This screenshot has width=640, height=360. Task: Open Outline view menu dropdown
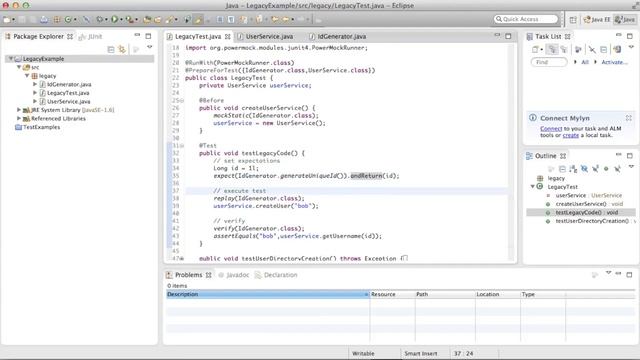(631, 166)
